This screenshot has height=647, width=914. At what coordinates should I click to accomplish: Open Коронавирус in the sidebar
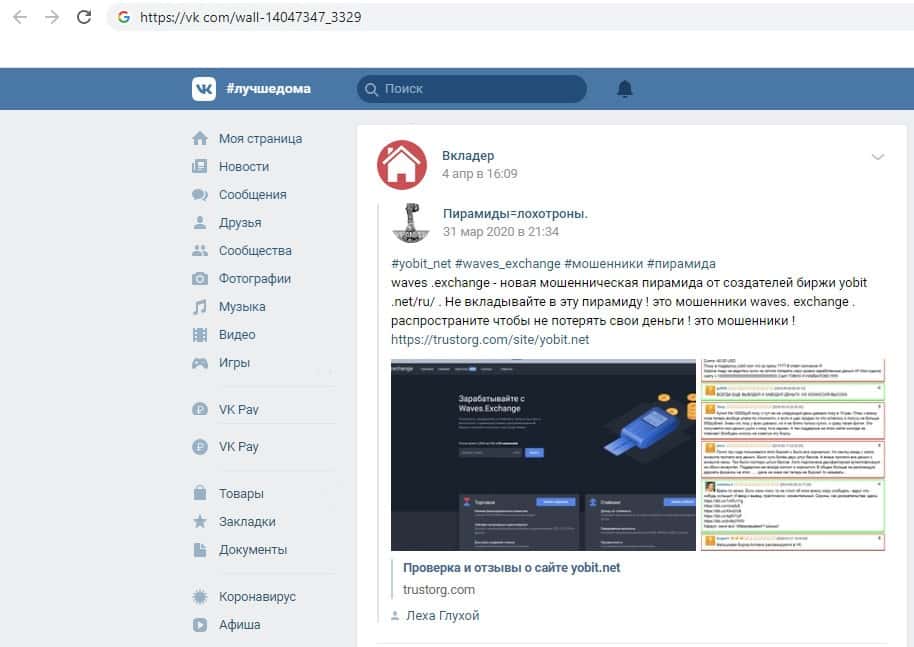click(x=258, y=597)
